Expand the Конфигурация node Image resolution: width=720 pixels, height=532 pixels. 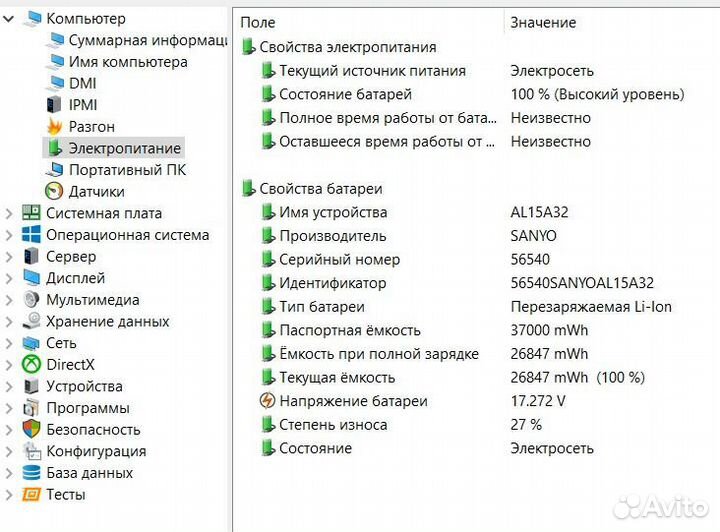tap(9, 451)
